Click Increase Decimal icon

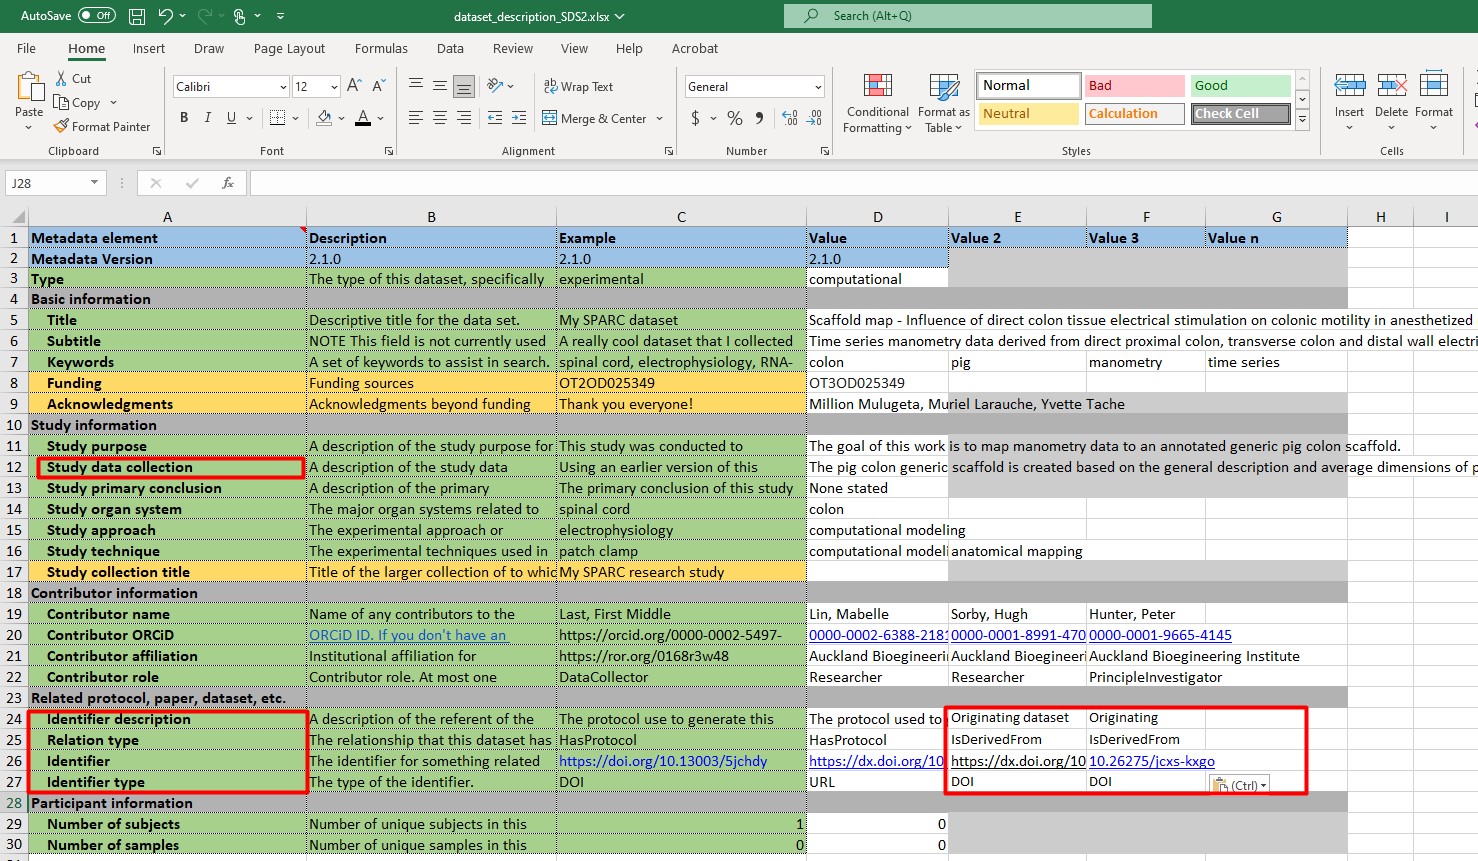click(x=790, y=118)
